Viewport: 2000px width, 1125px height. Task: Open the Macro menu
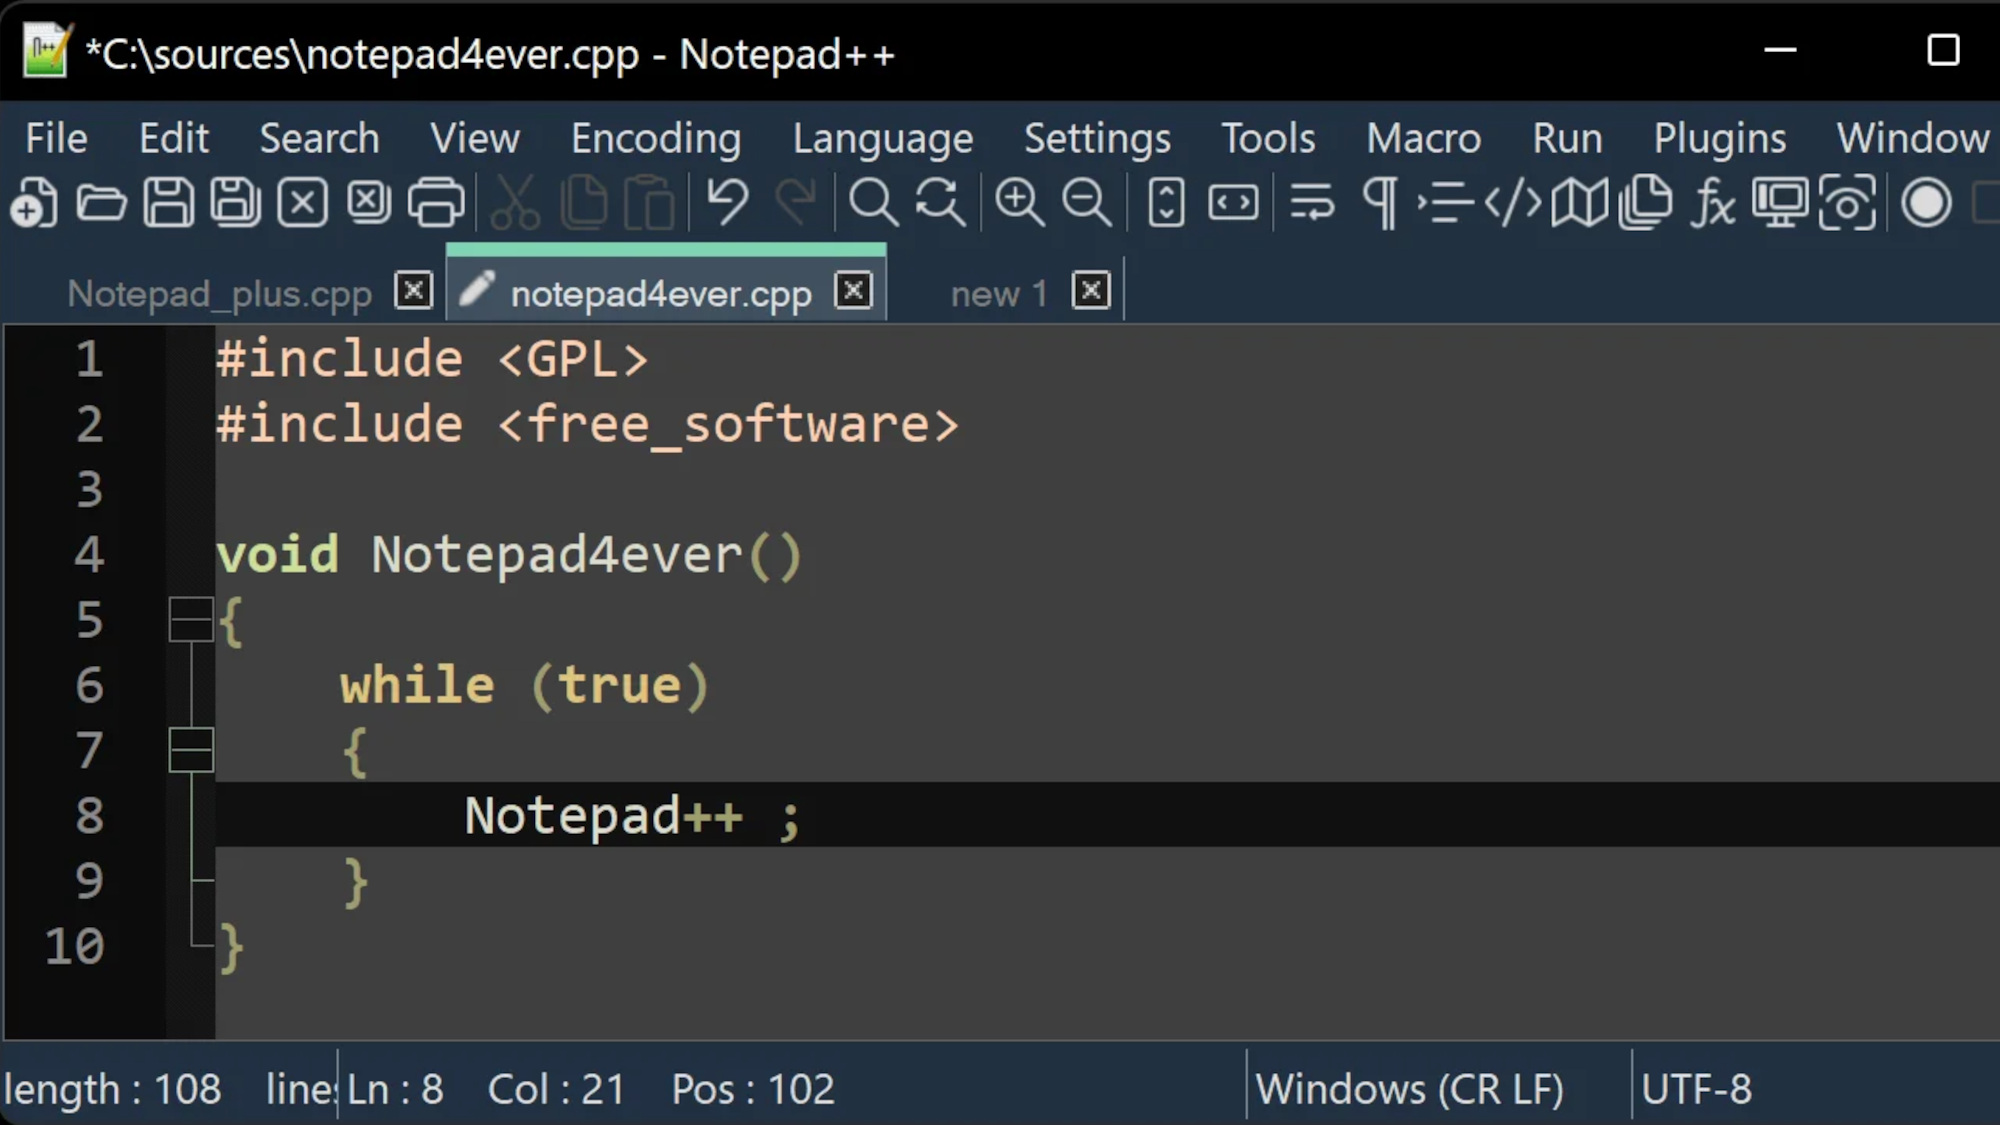[x=1422, y=138]
